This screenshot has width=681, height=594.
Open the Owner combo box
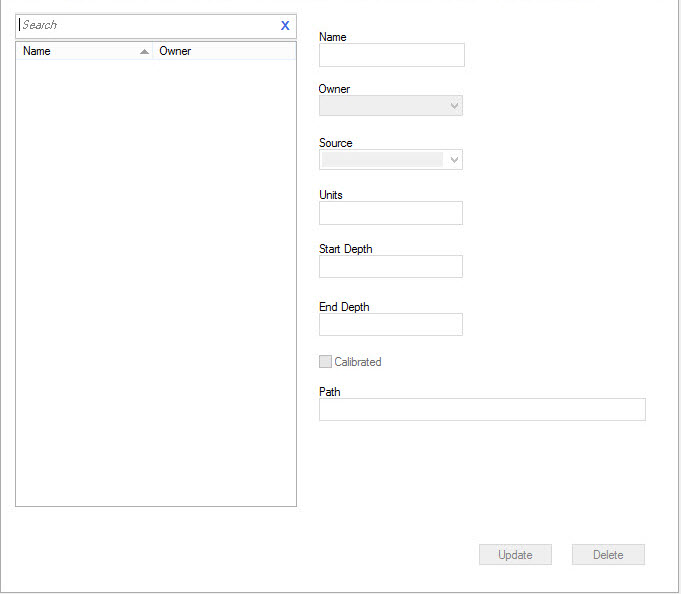382,106
